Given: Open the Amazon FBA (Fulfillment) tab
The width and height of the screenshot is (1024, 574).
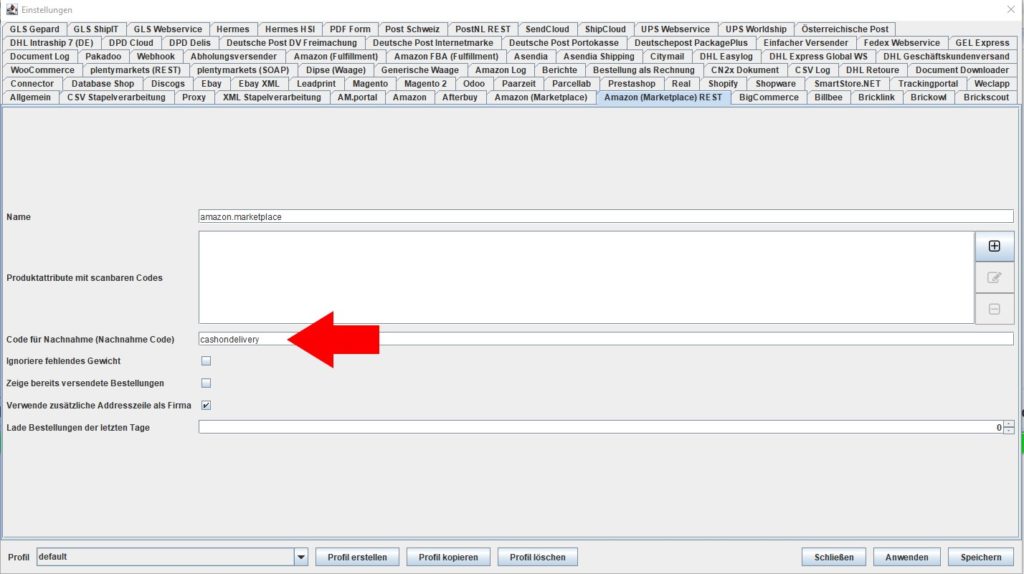Looking at the screenshot, I should coord(446,56).
